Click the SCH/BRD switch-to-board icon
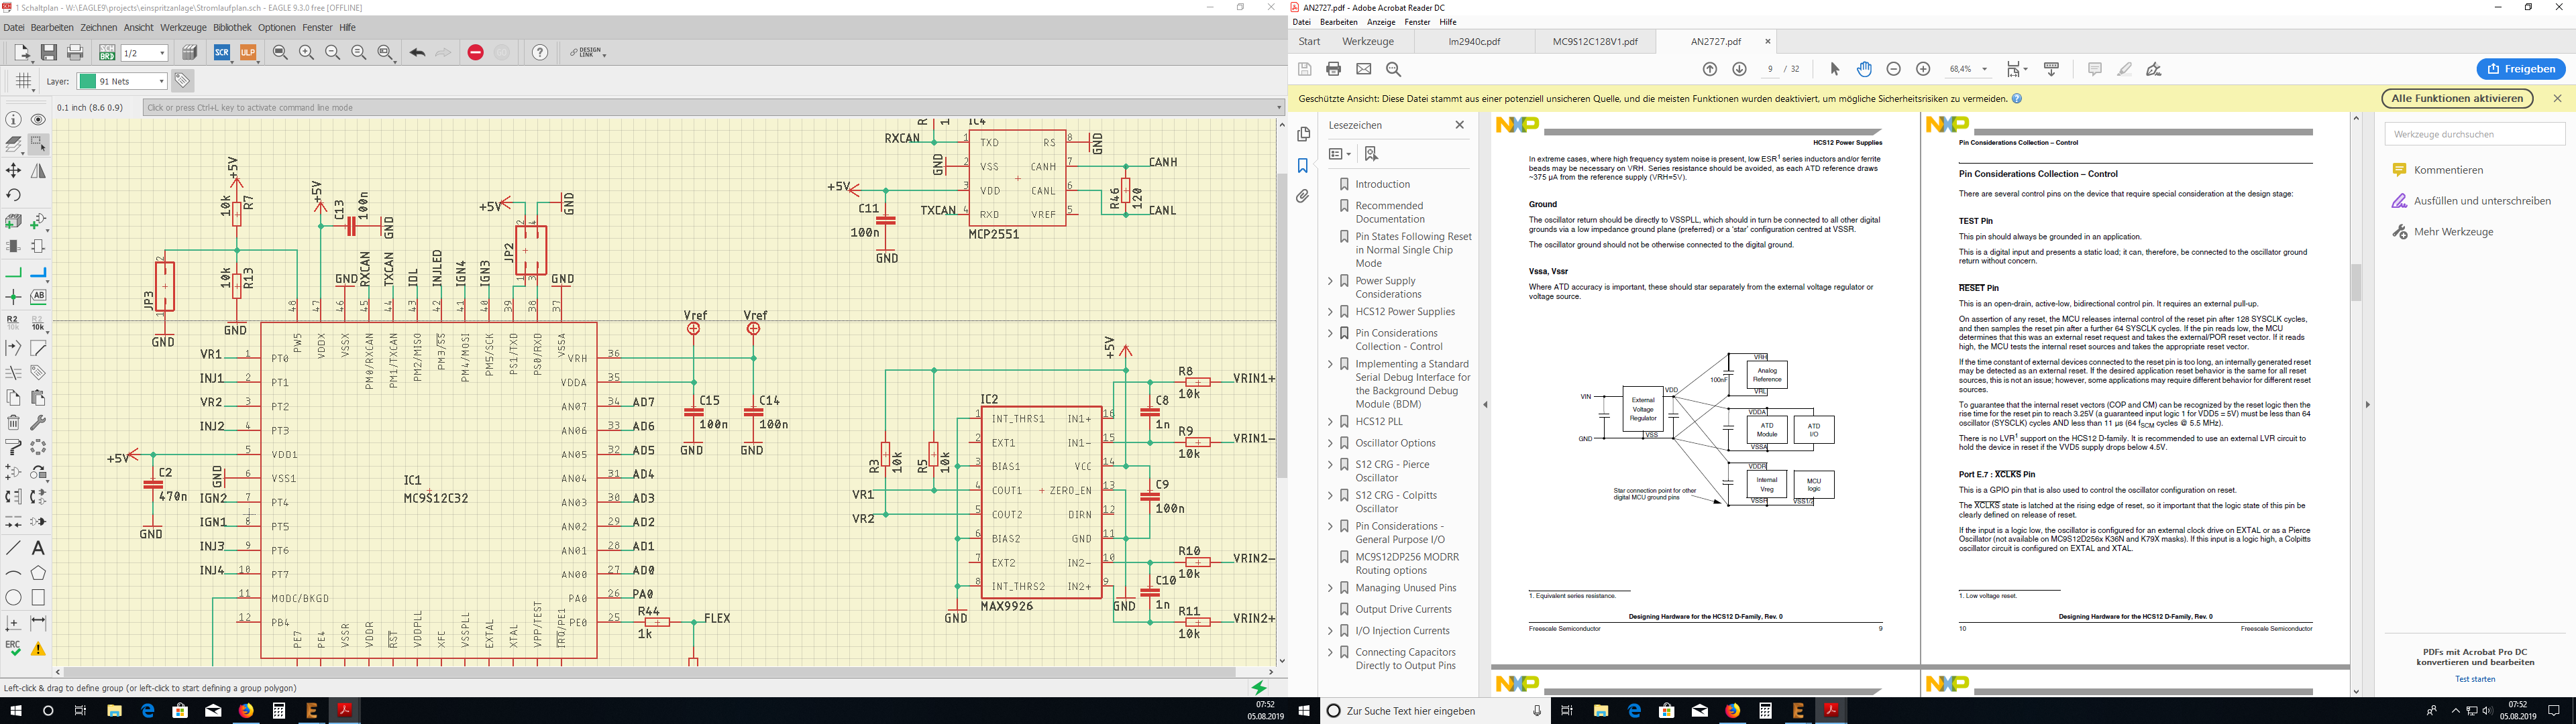 point(107,53)
